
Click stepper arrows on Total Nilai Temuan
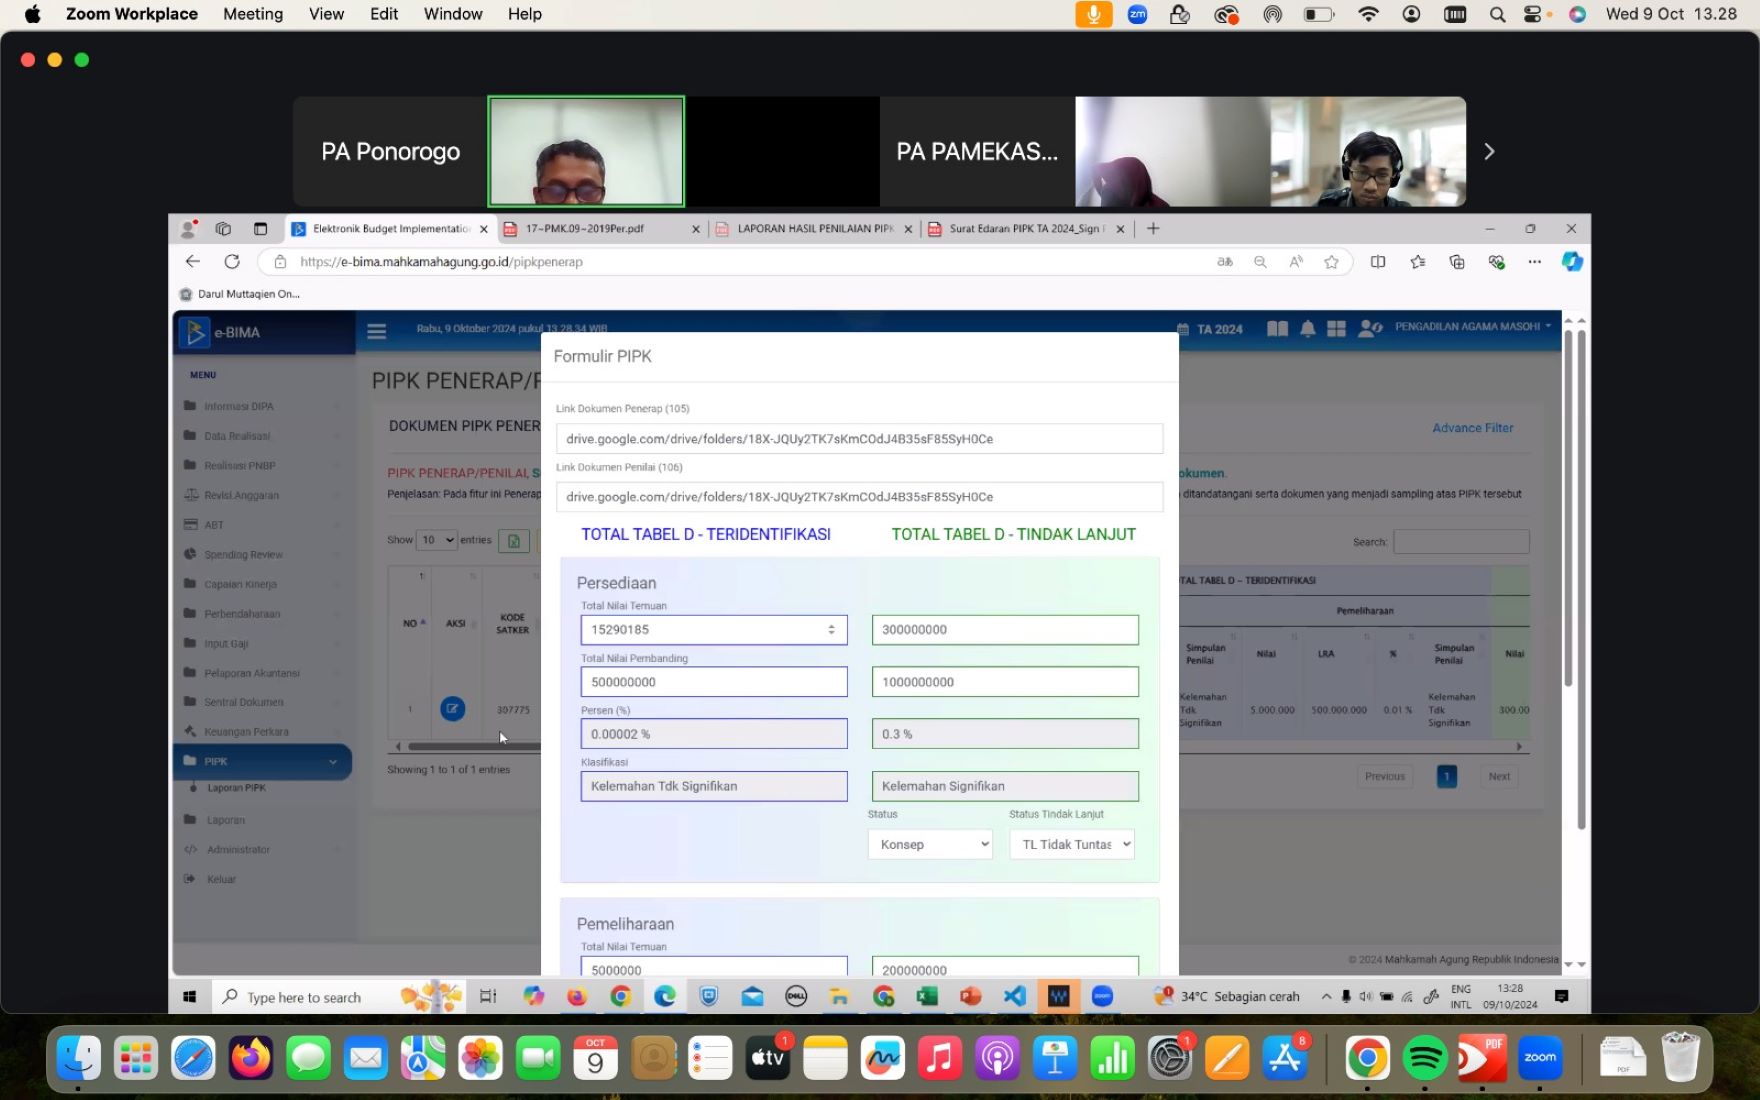[831, 629]
